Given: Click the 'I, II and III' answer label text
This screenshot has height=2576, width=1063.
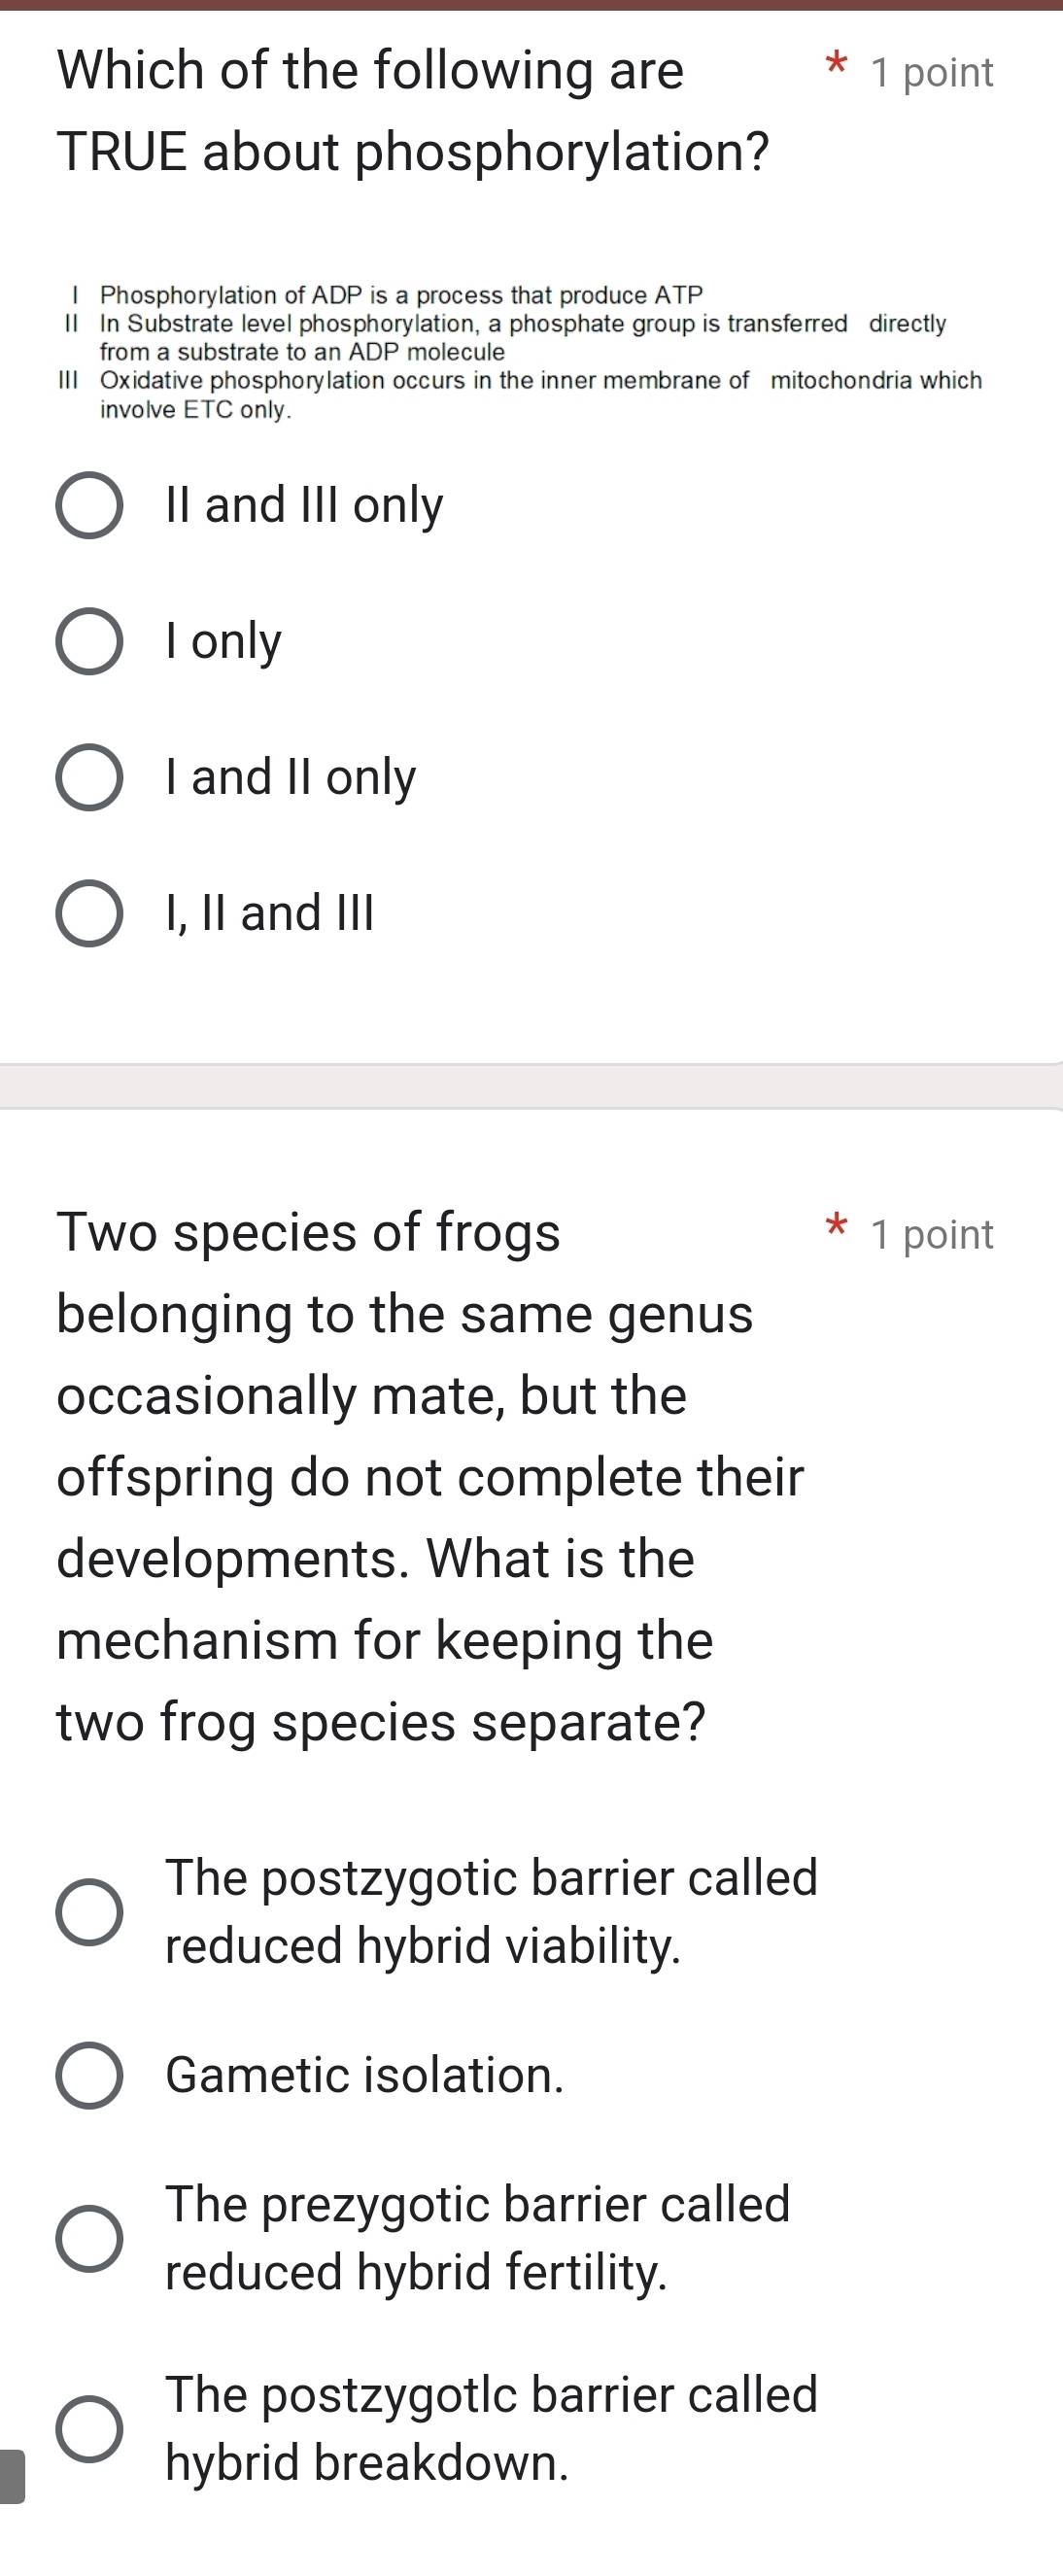Looking at the screenshot, I should [270, 914].
